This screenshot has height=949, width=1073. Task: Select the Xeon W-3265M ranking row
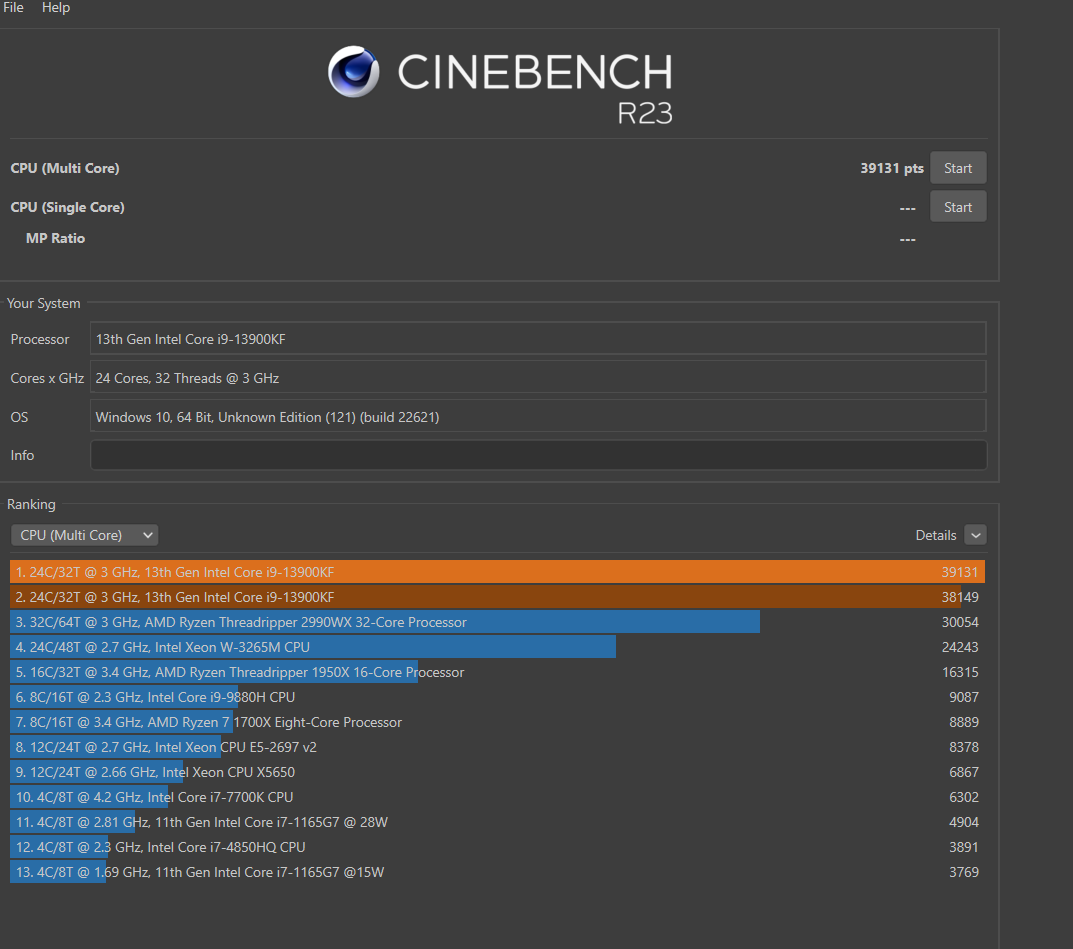497,647
